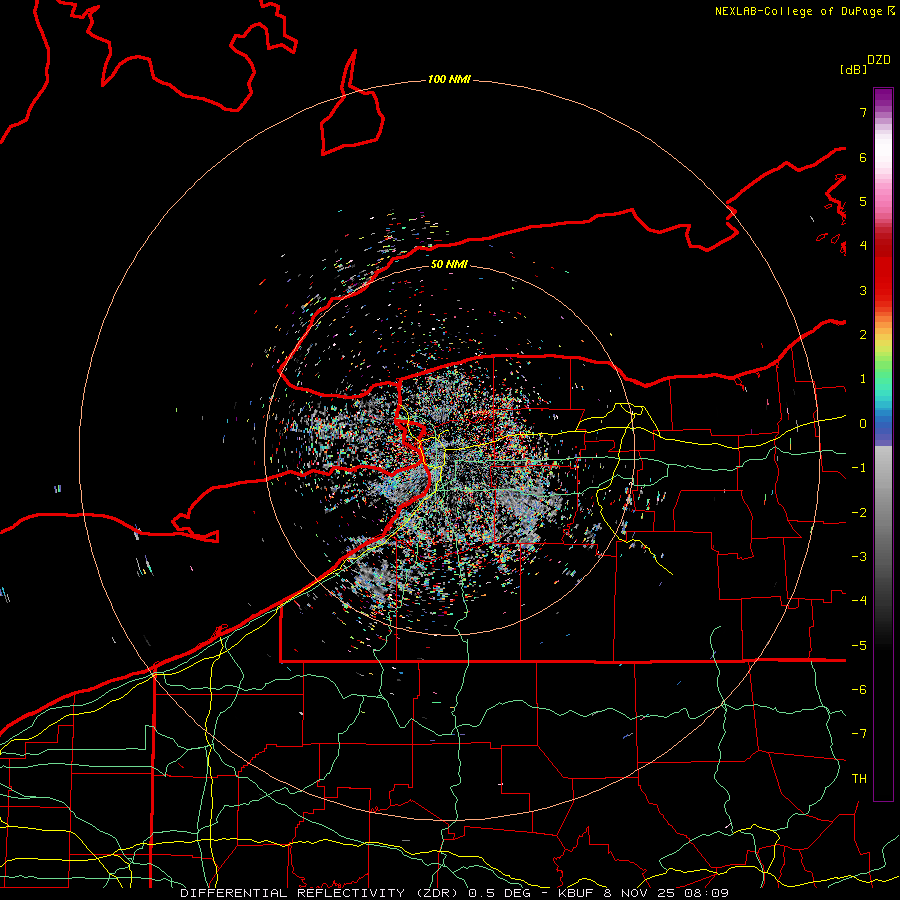This screenshot has width=900, height=900.
Task: Click the KBUF station ID in the caption
Action: tap(576, 893)
